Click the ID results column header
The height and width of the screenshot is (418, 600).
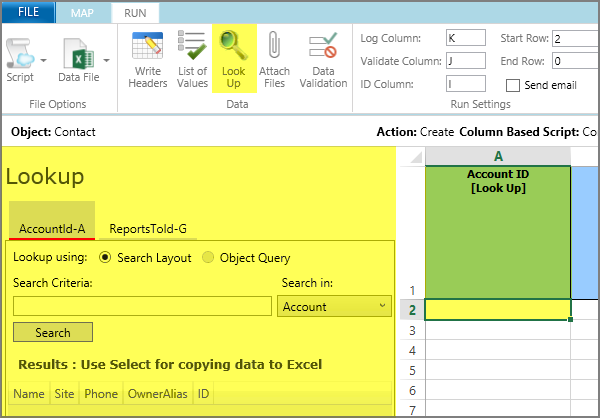click(x=203, y=394)
